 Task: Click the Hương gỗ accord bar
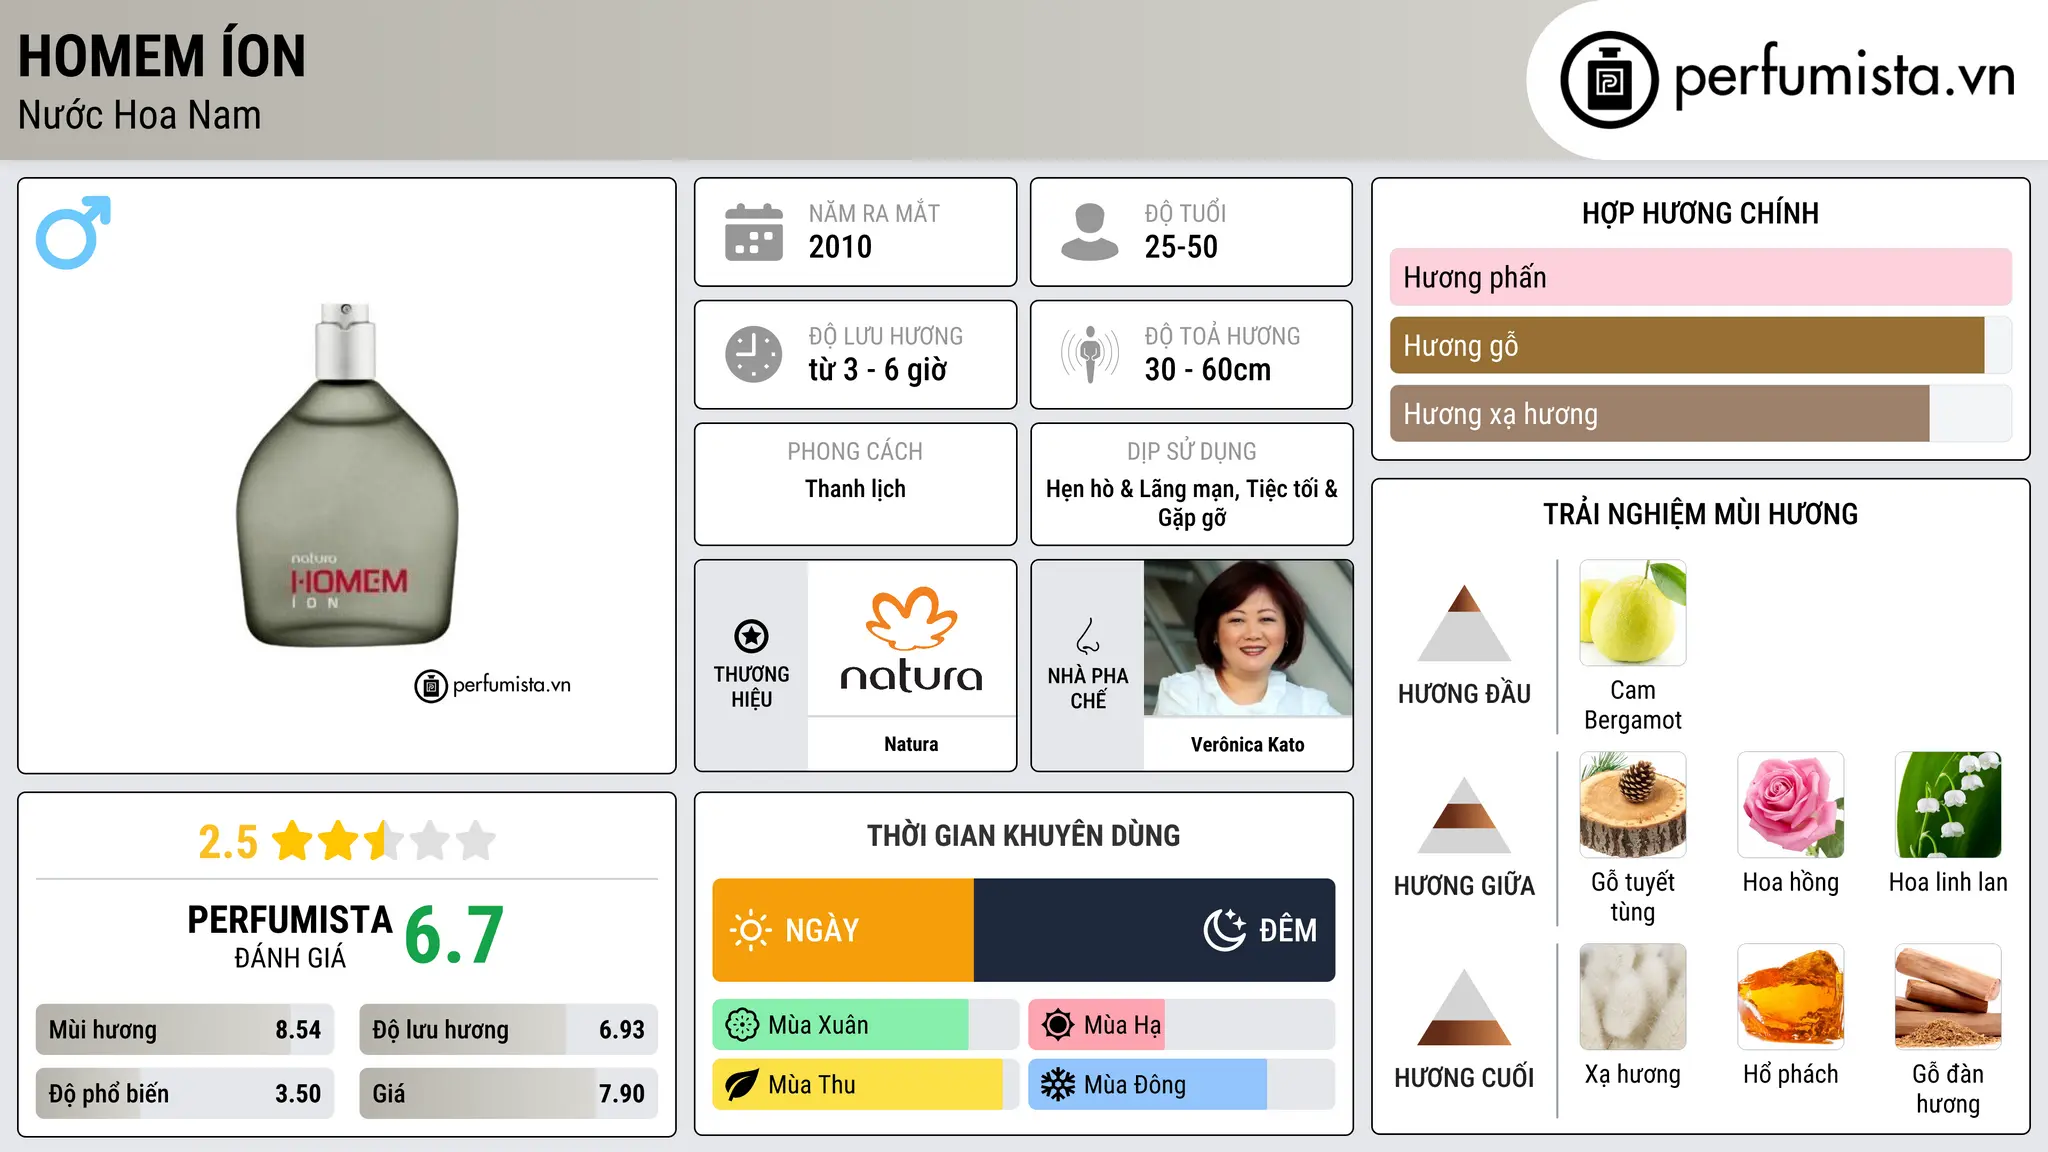point(1701,346)
